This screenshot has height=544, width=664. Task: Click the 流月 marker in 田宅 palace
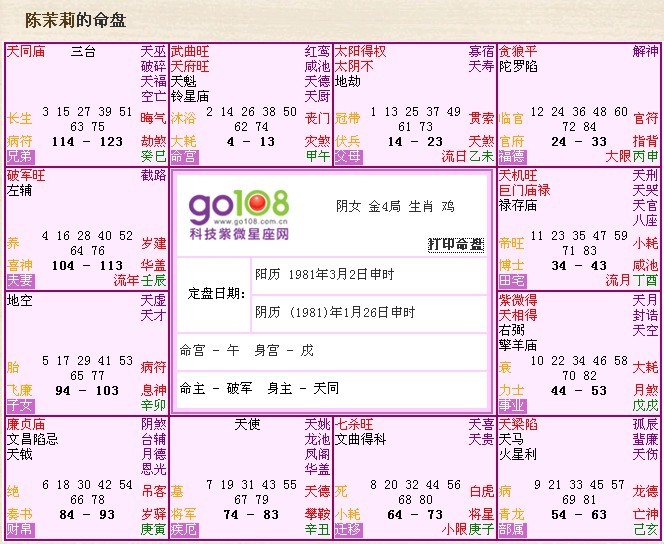(x=618, y=281)
